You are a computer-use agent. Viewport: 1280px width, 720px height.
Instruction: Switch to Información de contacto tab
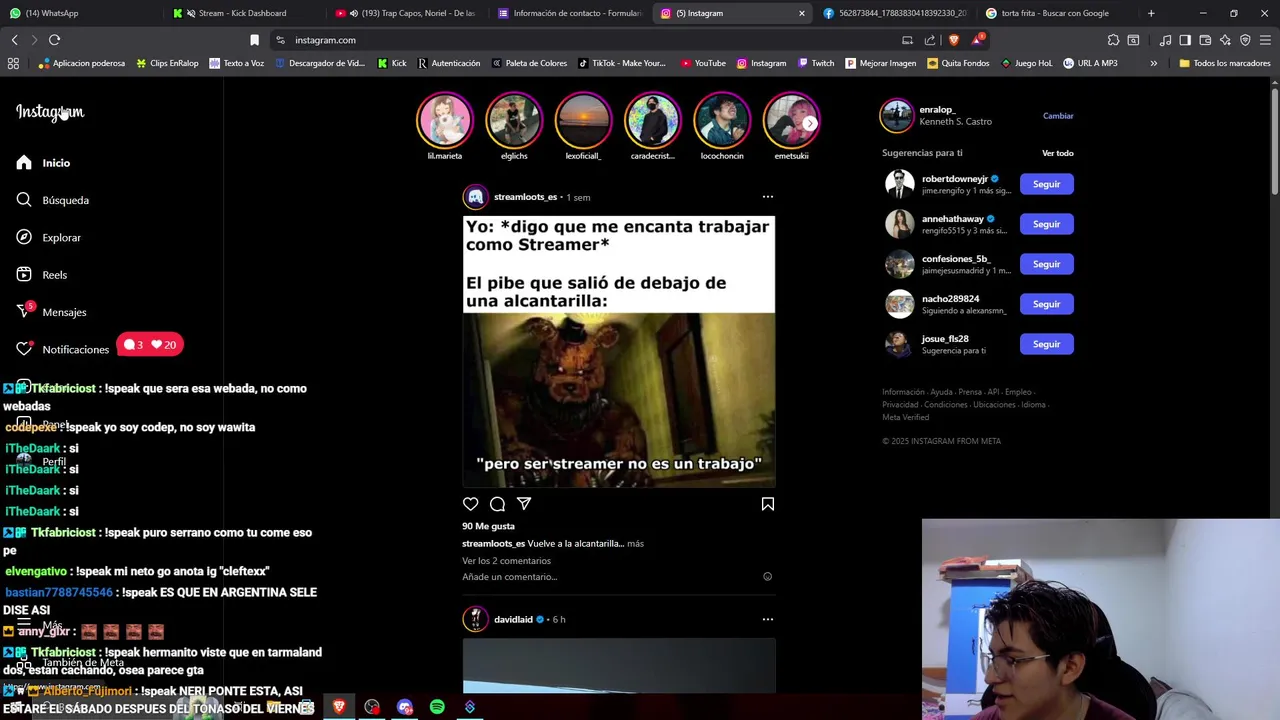tap(568, 13)
